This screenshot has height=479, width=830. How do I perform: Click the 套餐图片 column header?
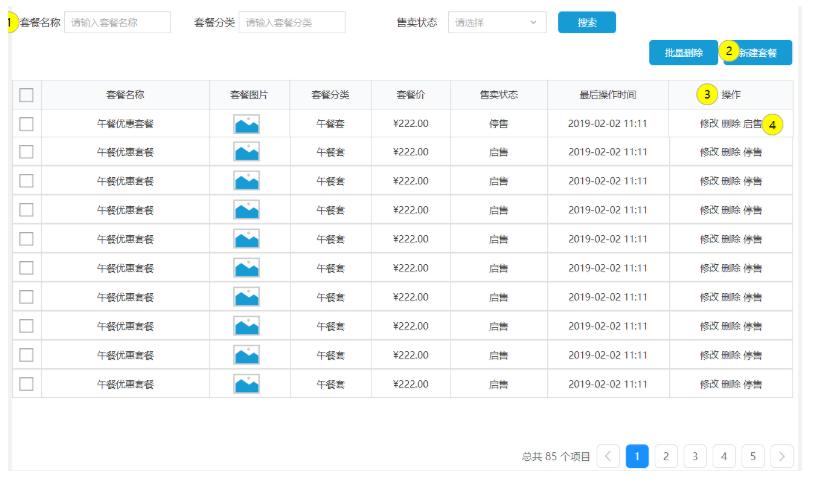[249, 95]
